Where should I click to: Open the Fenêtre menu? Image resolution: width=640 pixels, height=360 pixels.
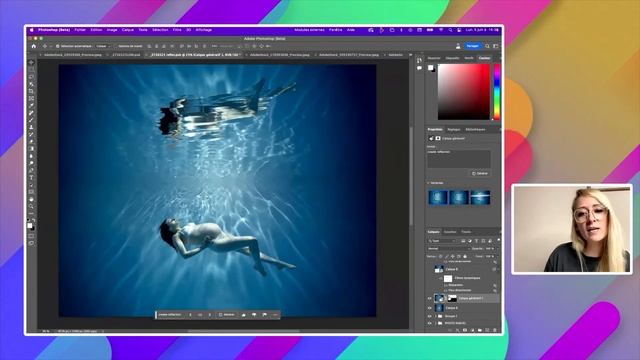click(336, 30)
